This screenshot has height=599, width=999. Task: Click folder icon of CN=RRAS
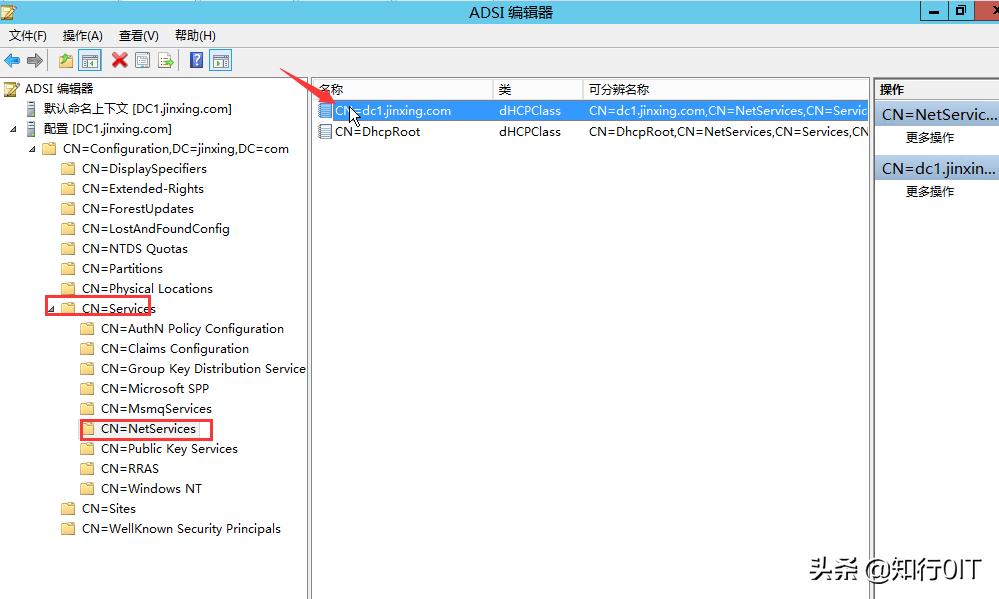pyautogui.click(x=87, y=468)
